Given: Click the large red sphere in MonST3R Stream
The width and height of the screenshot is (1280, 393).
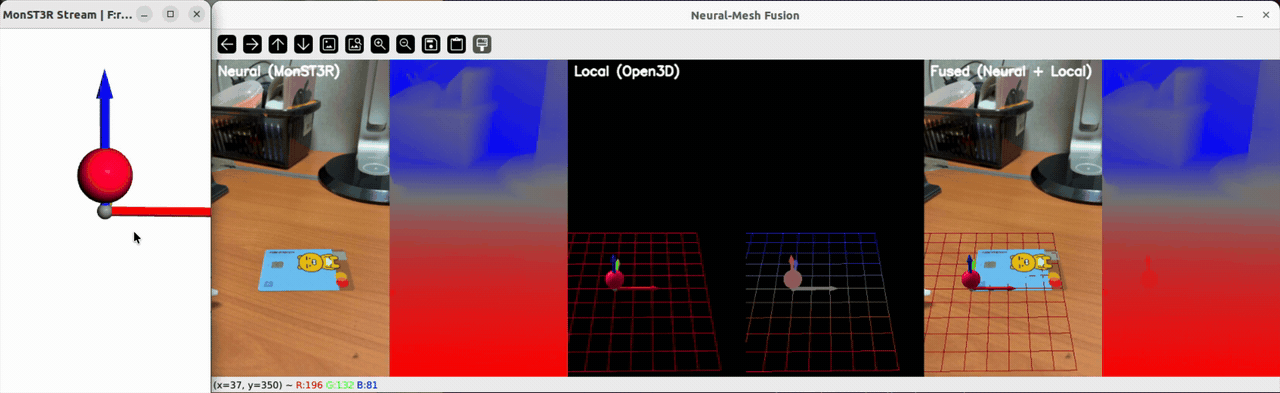Looking at the screenshot, I should tap(105, 174).
